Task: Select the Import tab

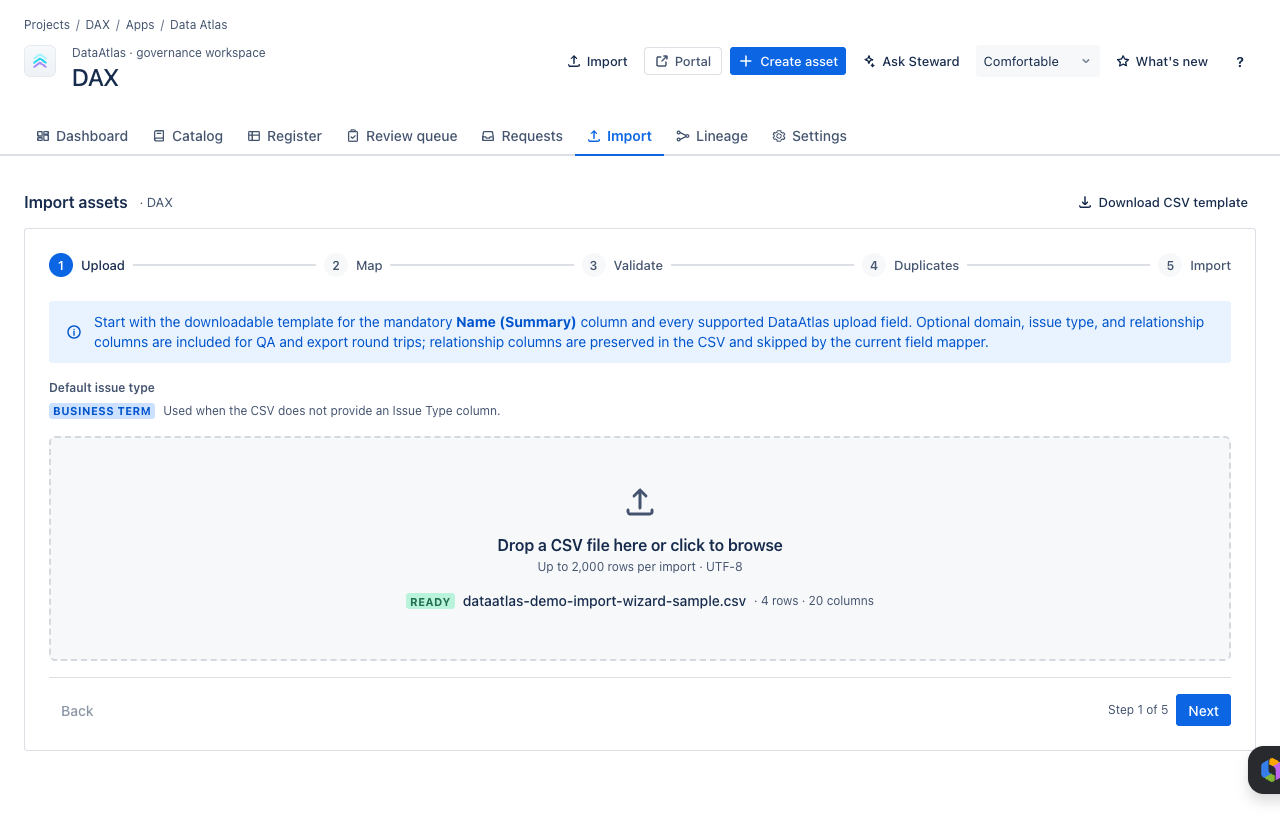Action: pos(619,136)
